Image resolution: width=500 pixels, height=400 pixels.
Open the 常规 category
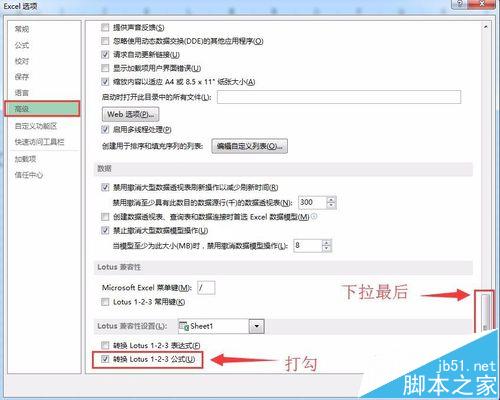tap(22, 29)
